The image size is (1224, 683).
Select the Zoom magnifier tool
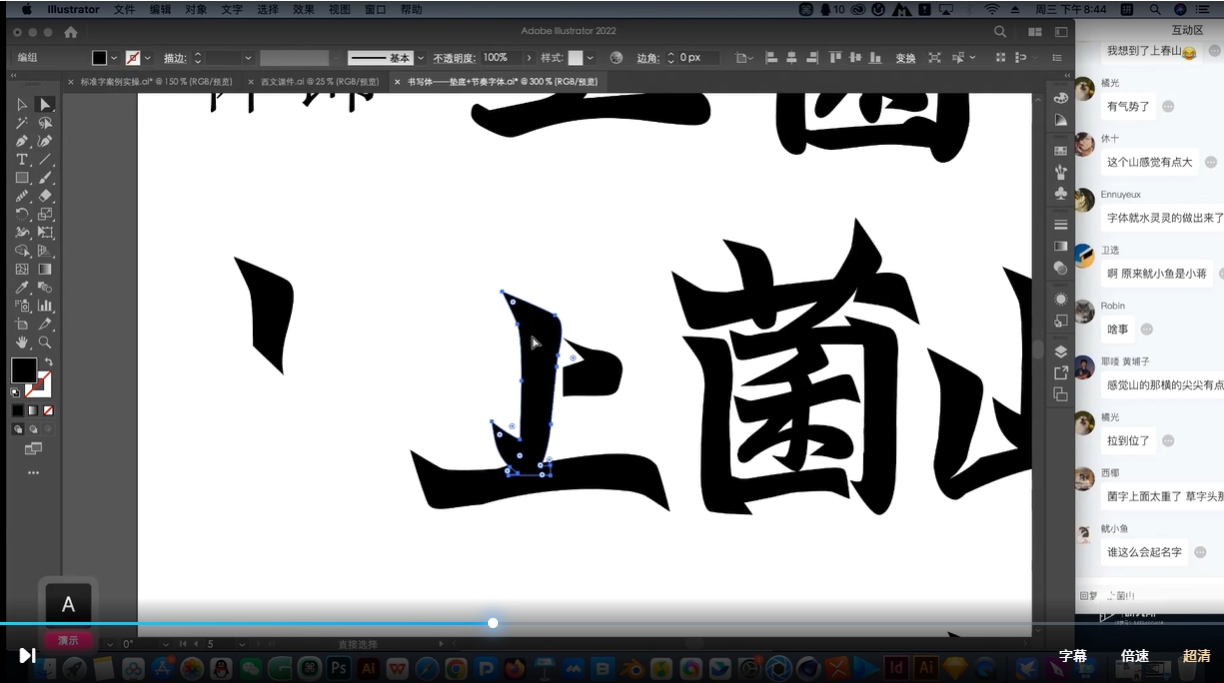(45, 342)
